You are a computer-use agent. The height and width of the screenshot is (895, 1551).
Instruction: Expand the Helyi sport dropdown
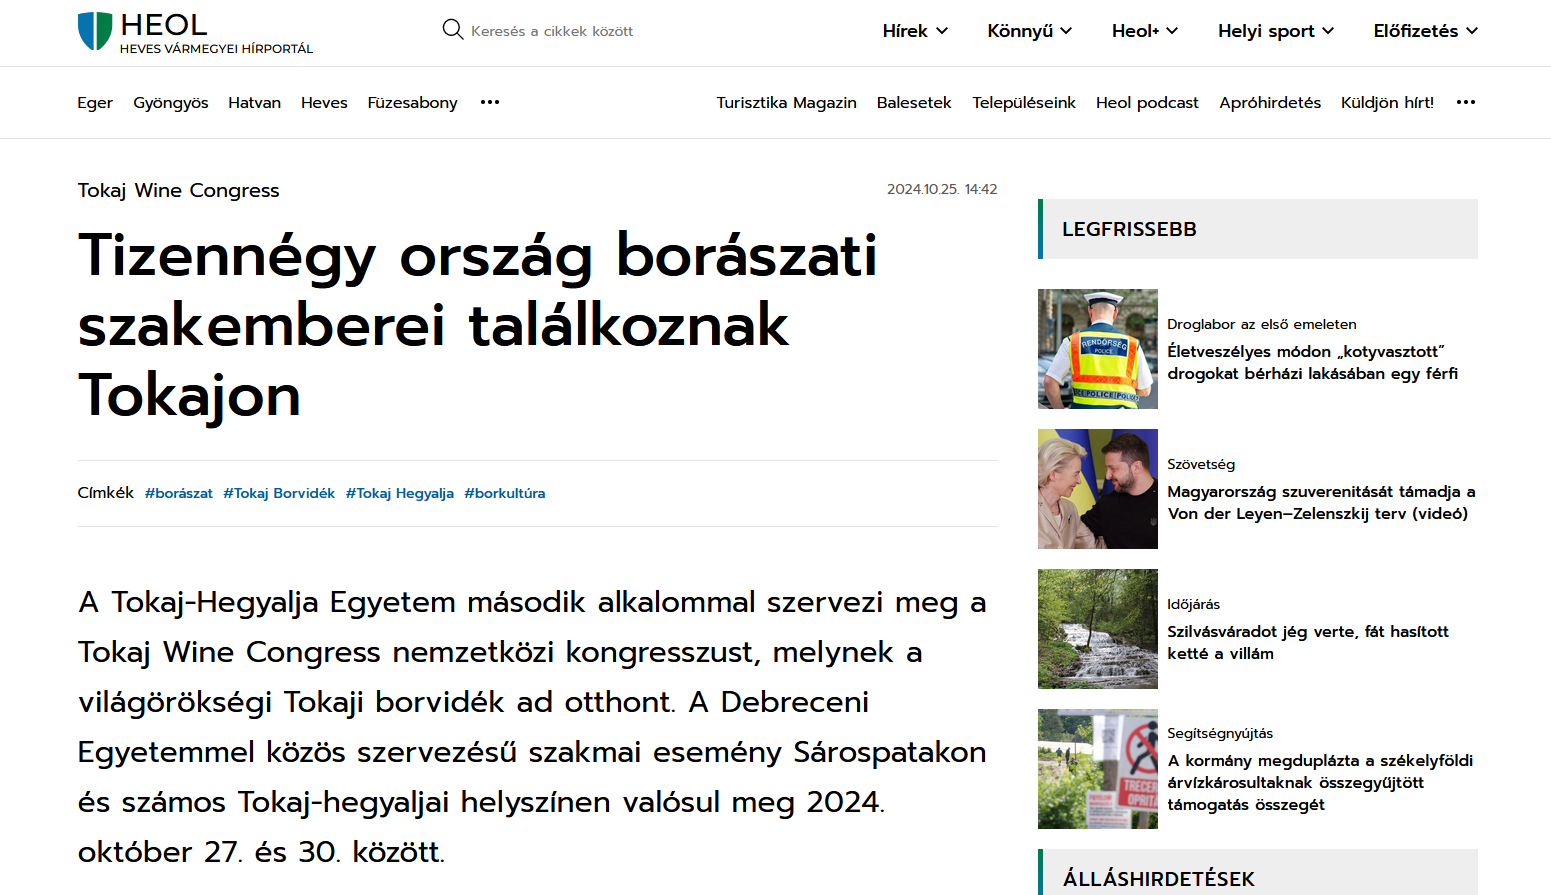coord(1276,31)
